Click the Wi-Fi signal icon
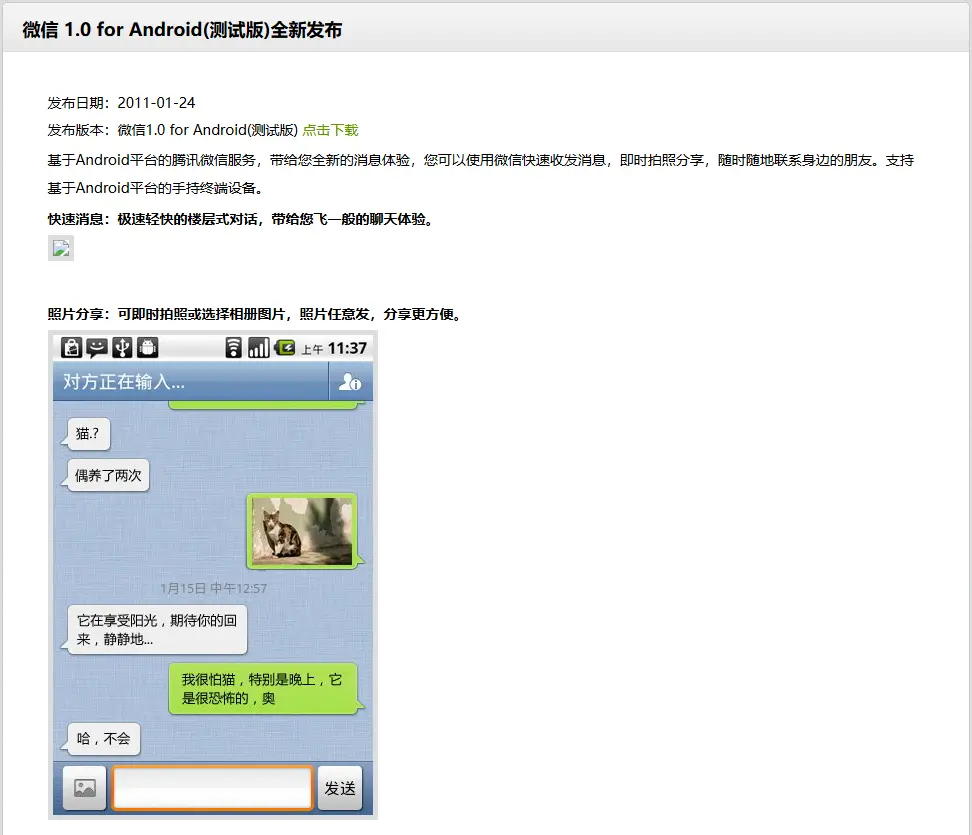972x835 pixels. [x=233, y=347]
